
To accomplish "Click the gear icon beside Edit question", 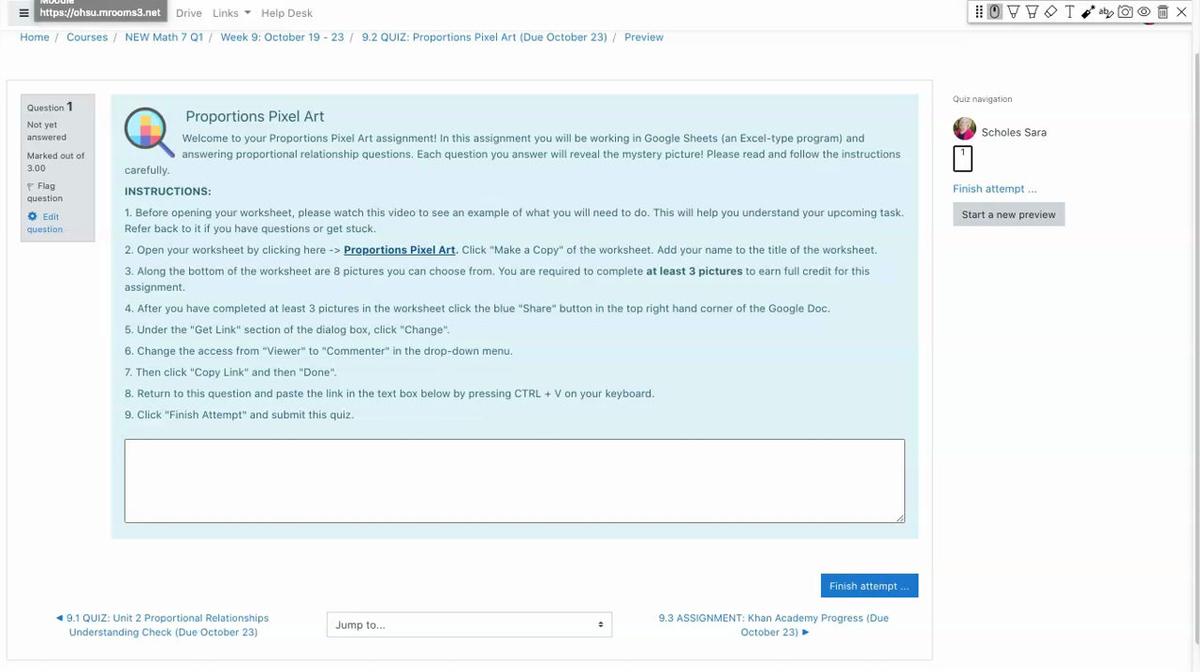I will [32, 216].
